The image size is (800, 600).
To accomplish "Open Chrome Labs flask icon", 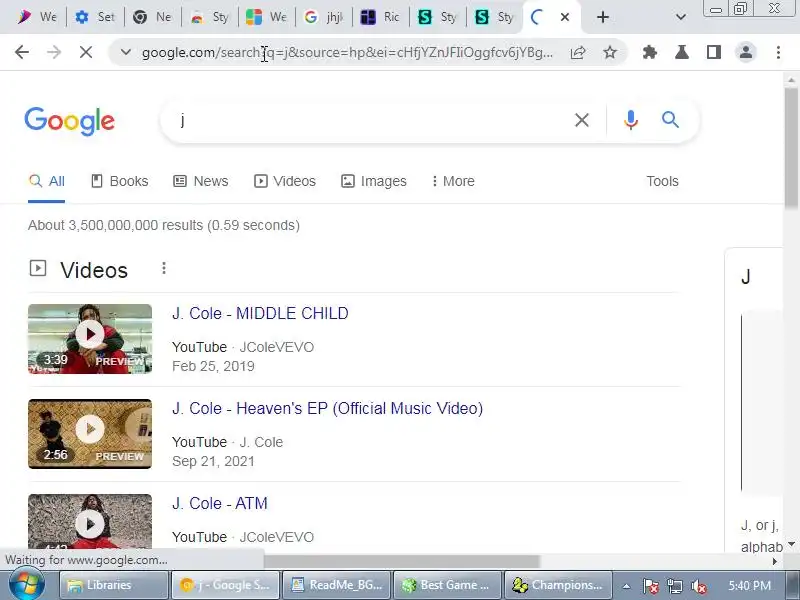I will tap(682, 52).
